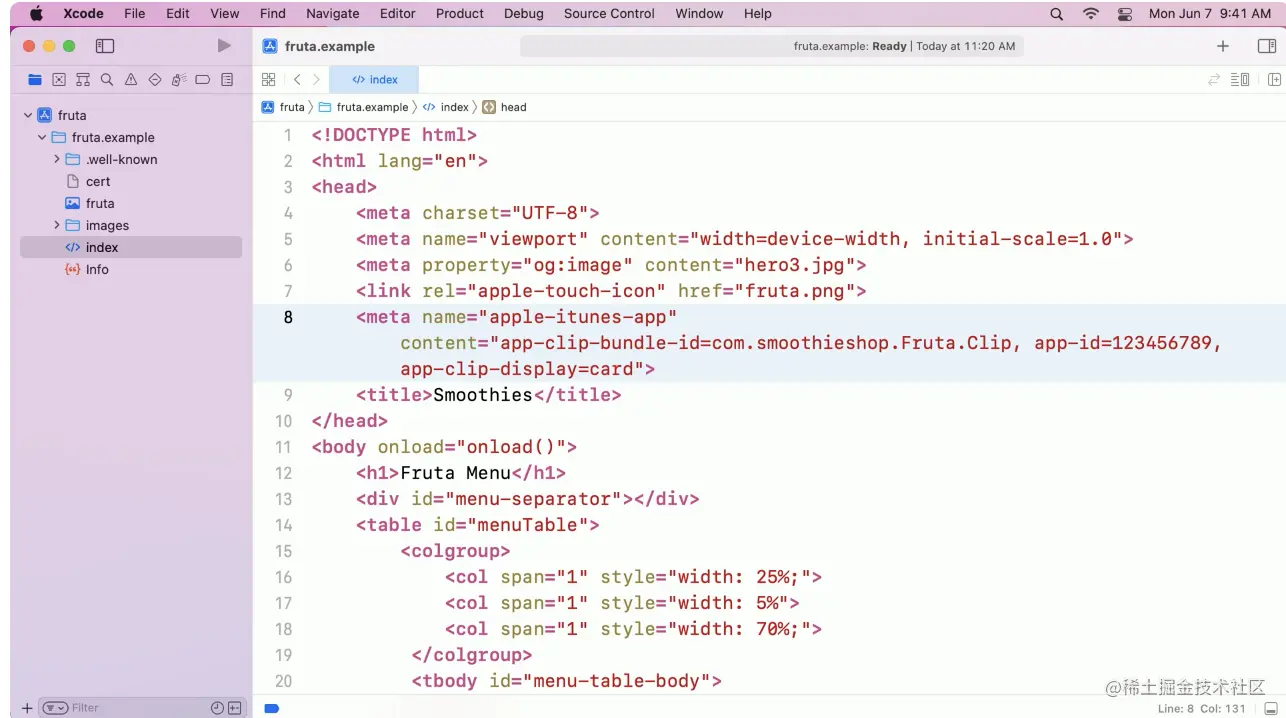The width and height of the screenshot is (1286, 718).
Task: Expand the .well-known folder
Action: pos(57,159)
